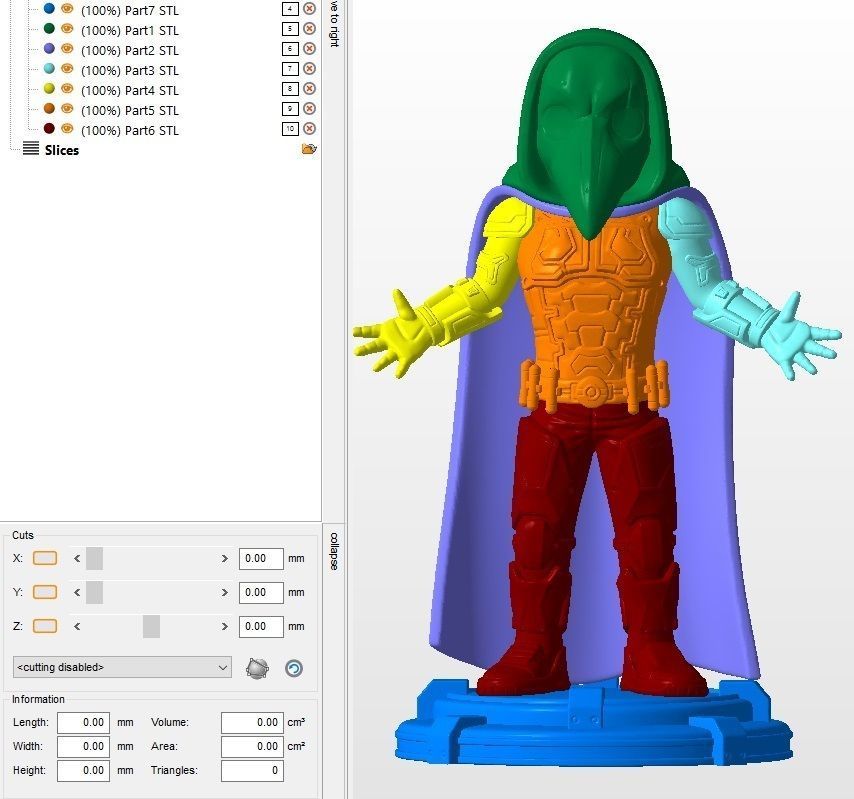The height and width of the screenshot is (799, 854).
Task: Click the blue reset cuts icon
Action: click(294, 668)
